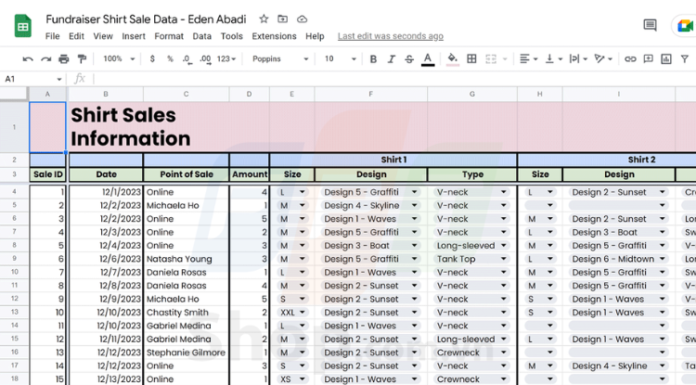Open the Extensions menu

(274, 36)
